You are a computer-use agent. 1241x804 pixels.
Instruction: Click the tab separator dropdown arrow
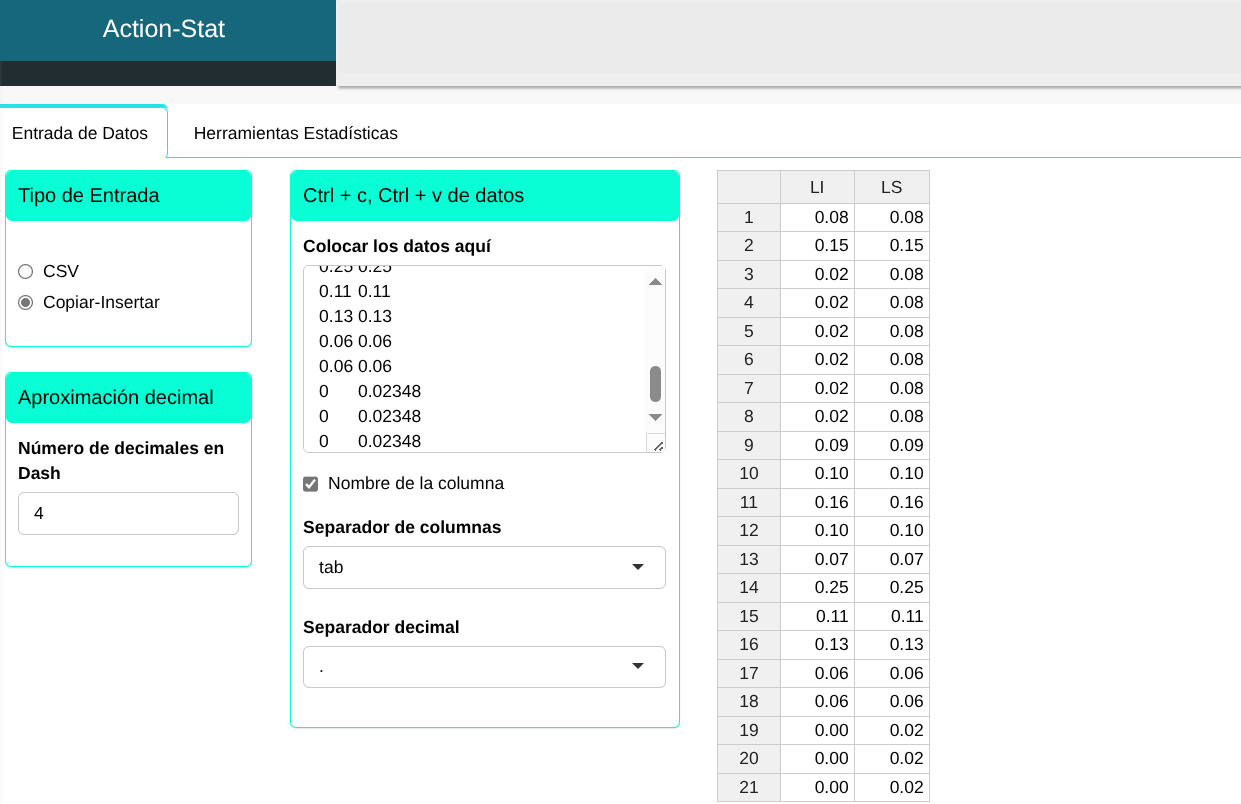638,567
